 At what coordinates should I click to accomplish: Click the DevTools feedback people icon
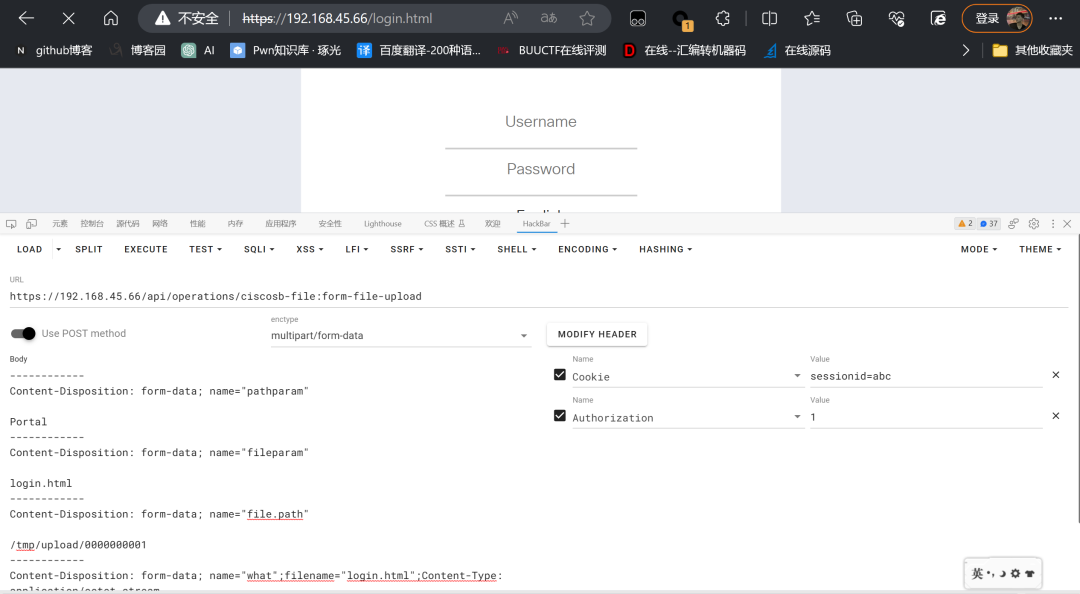(1013, 223)
